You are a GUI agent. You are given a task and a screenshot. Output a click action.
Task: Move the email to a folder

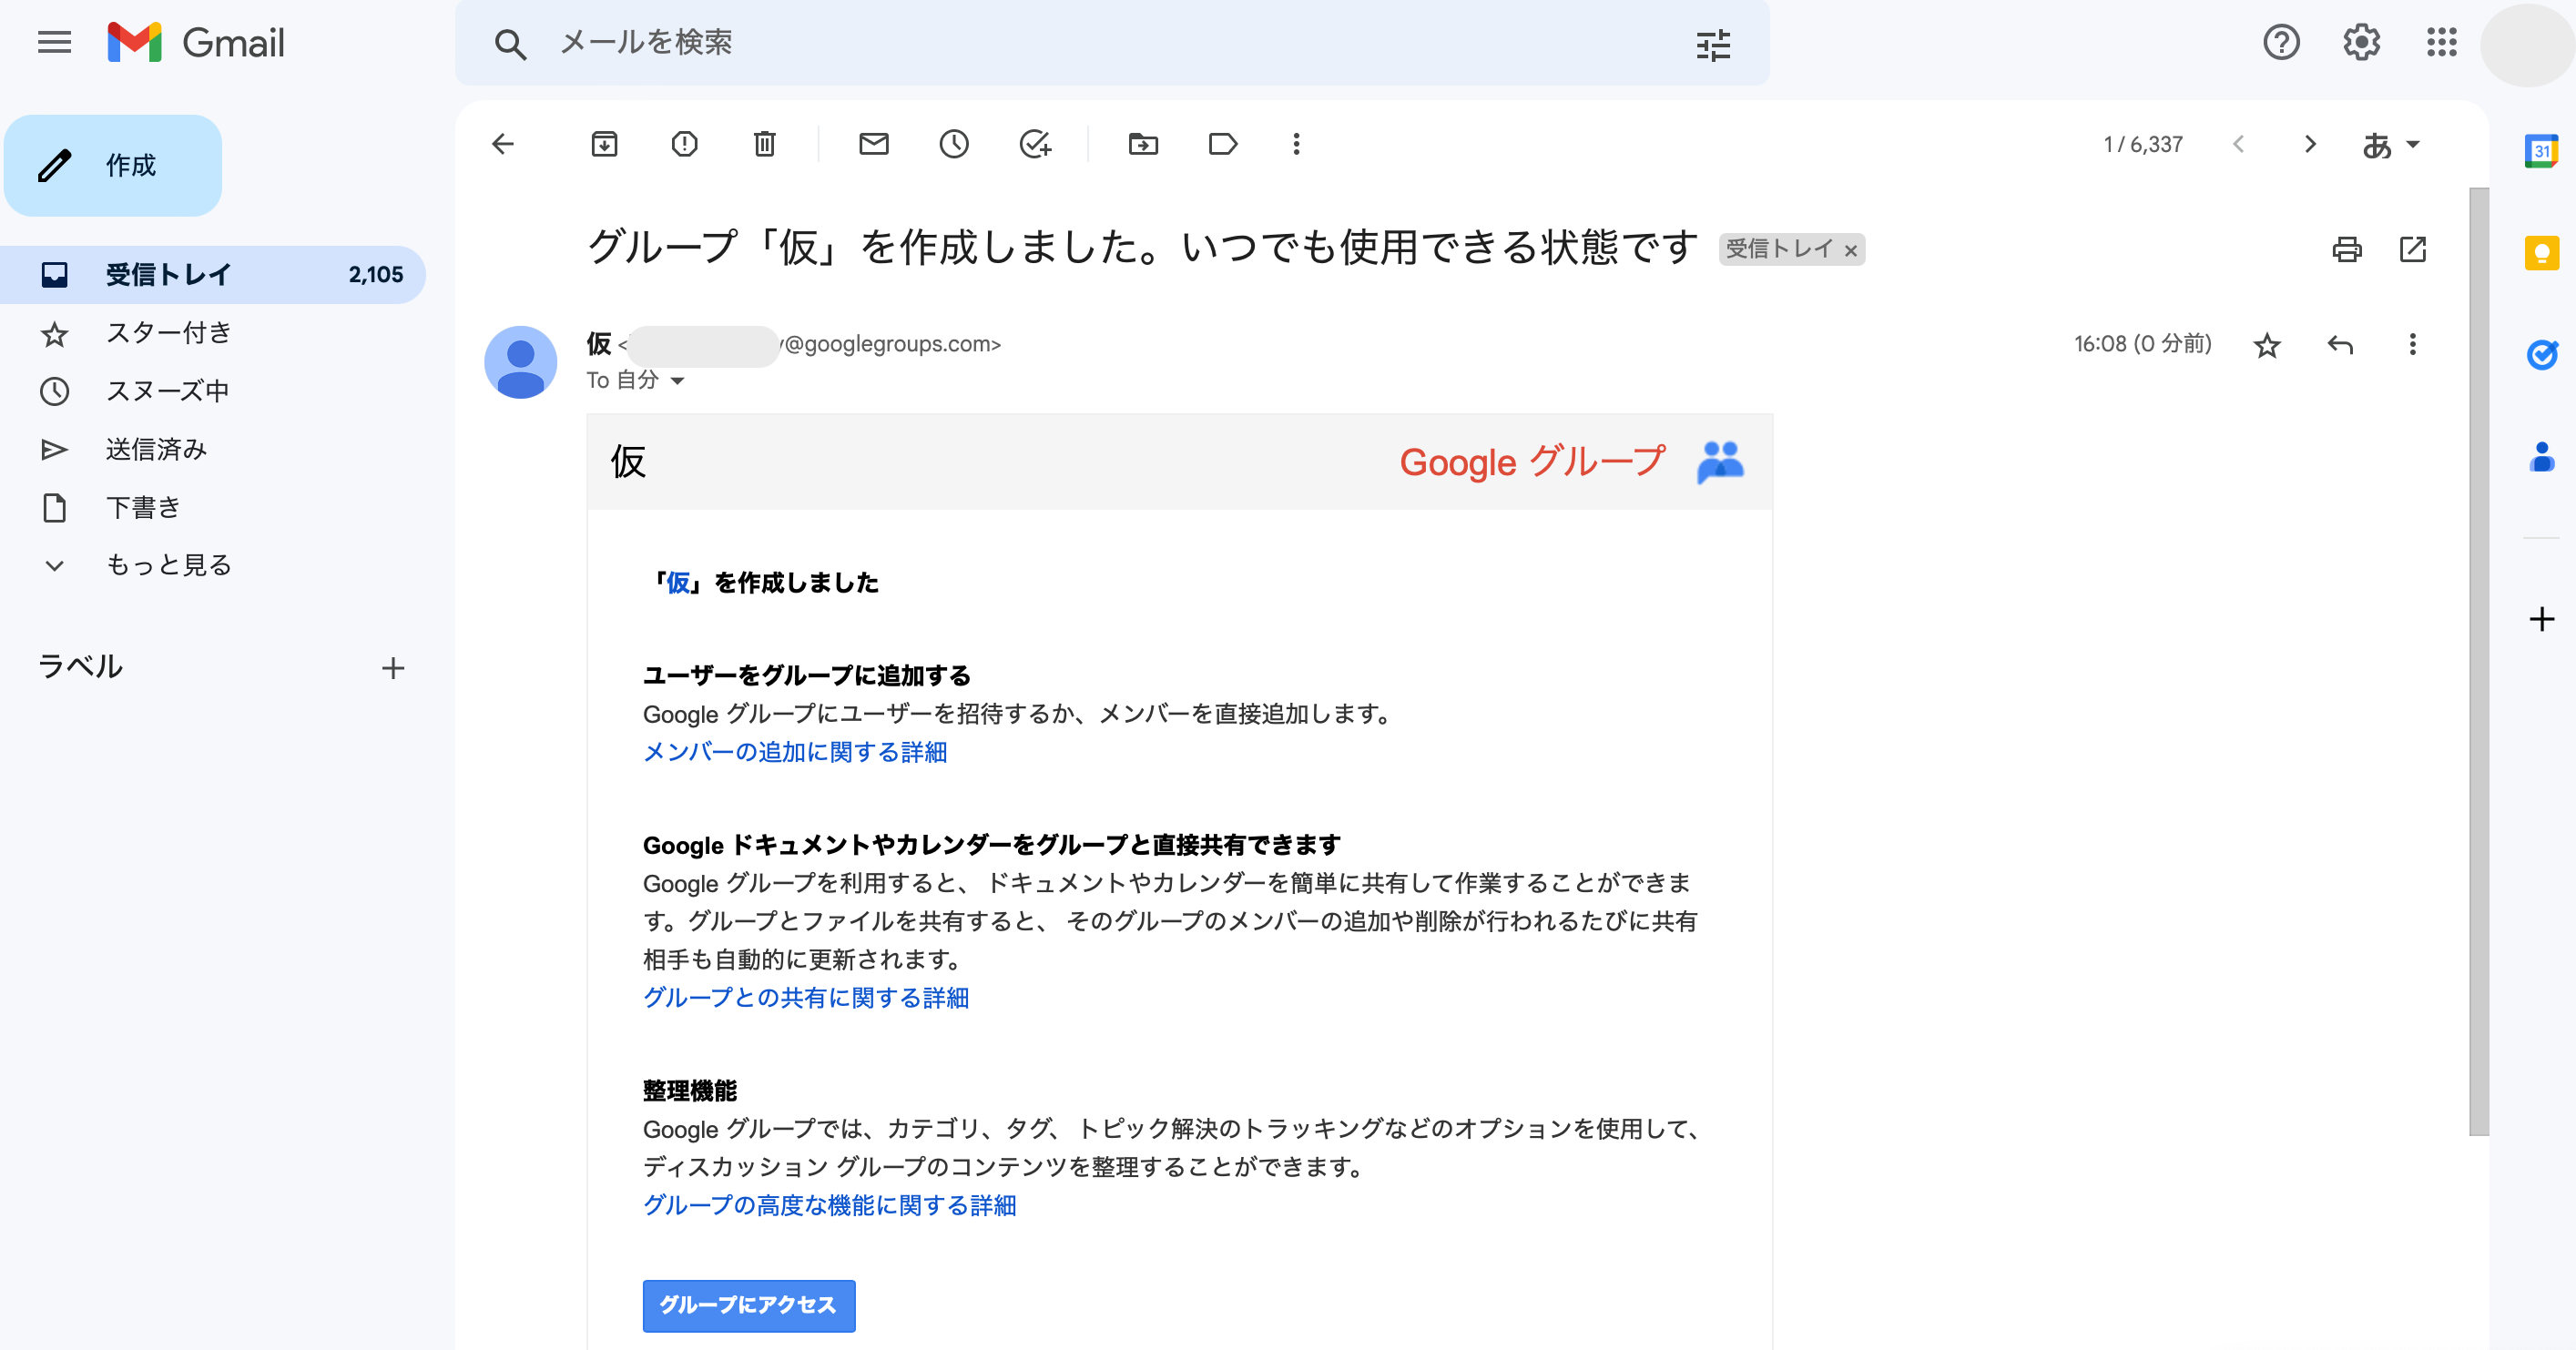1143,144
